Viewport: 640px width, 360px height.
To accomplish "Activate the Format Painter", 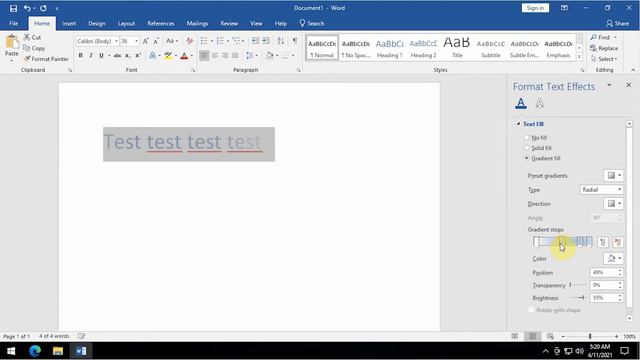I will [x=46, y=59].
